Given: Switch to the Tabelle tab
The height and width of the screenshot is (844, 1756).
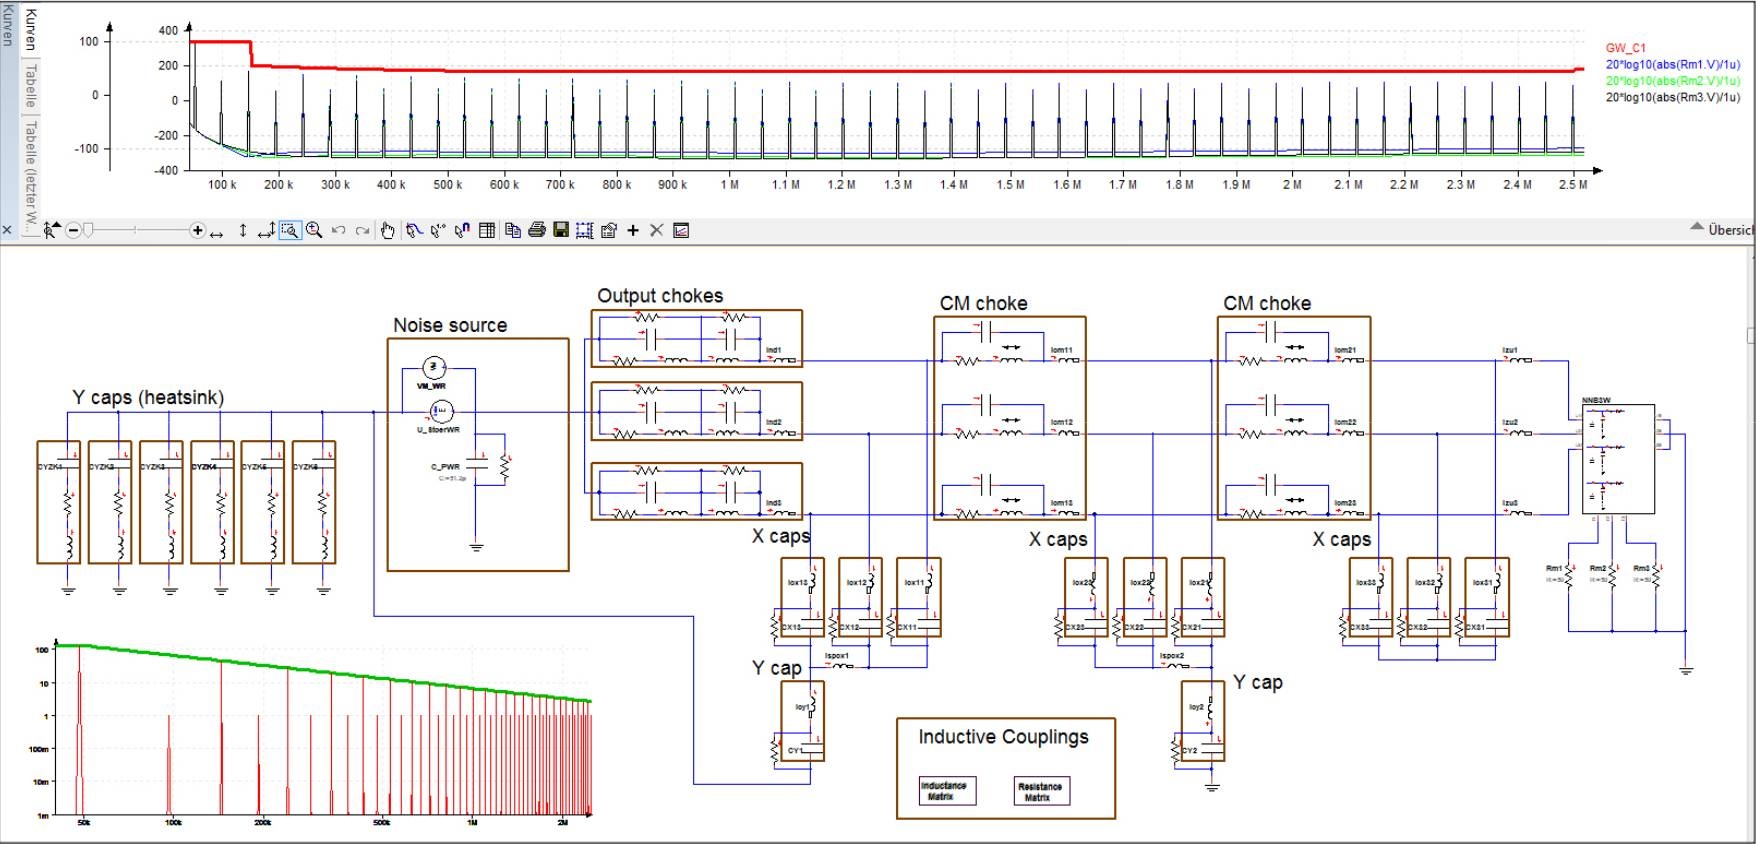Looking at the screenshot, I should point(31,86).
